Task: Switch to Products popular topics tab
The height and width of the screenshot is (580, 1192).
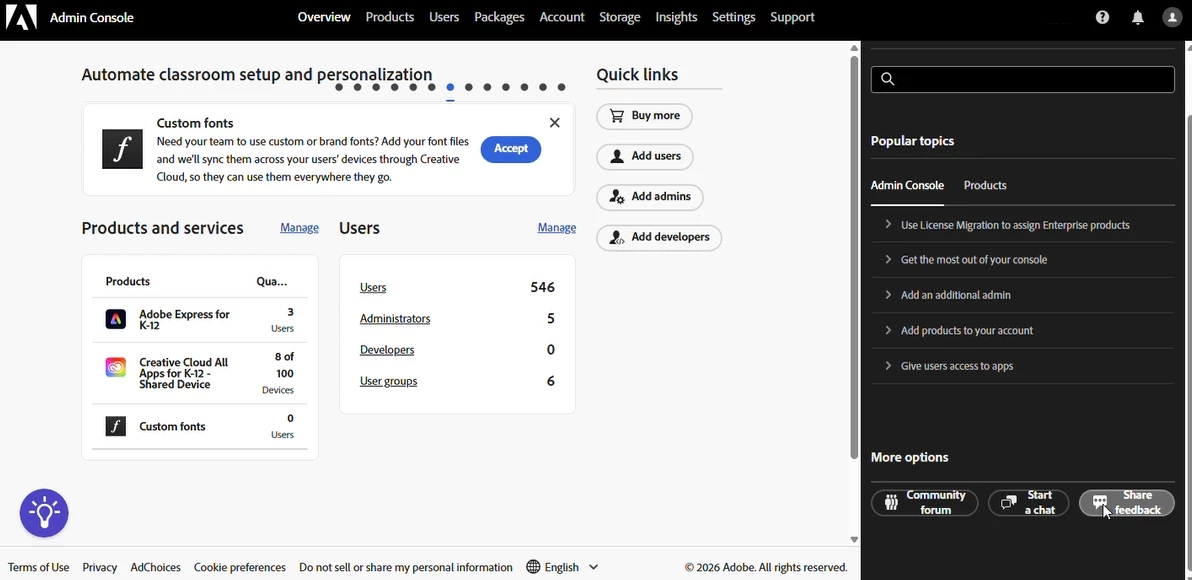Action: click(985, 185)
